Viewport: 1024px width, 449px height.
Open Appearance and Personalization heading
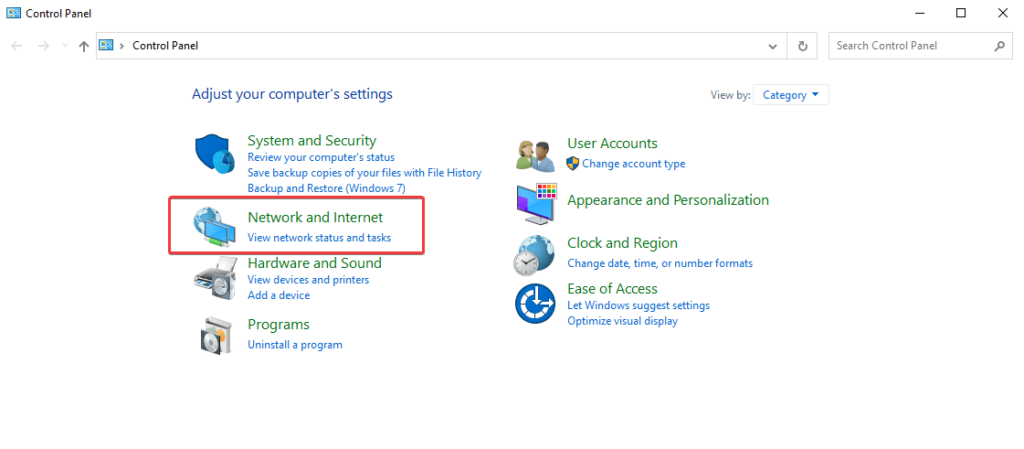[x=668, y=200]
